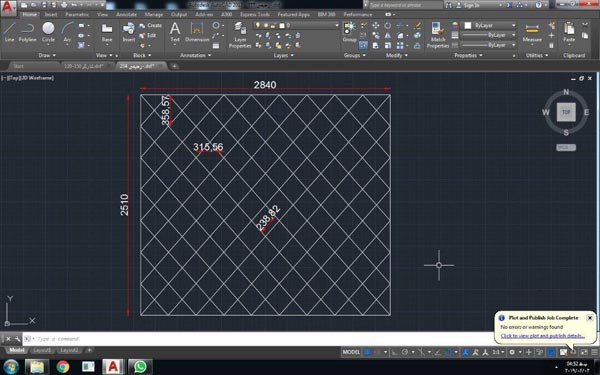Screen dimensions: 600x375
Task: Switch to the Layout1 tab
Action: (42, 351)
